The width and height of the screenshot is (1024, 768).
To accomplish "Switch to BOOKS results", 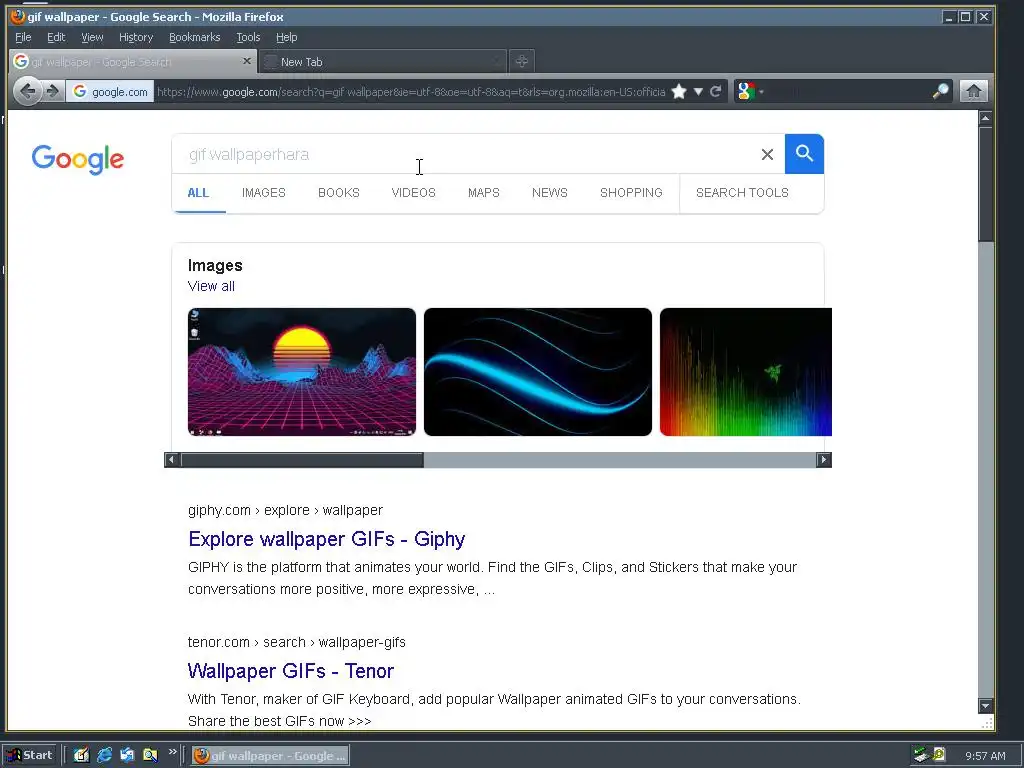I will 339,193.
